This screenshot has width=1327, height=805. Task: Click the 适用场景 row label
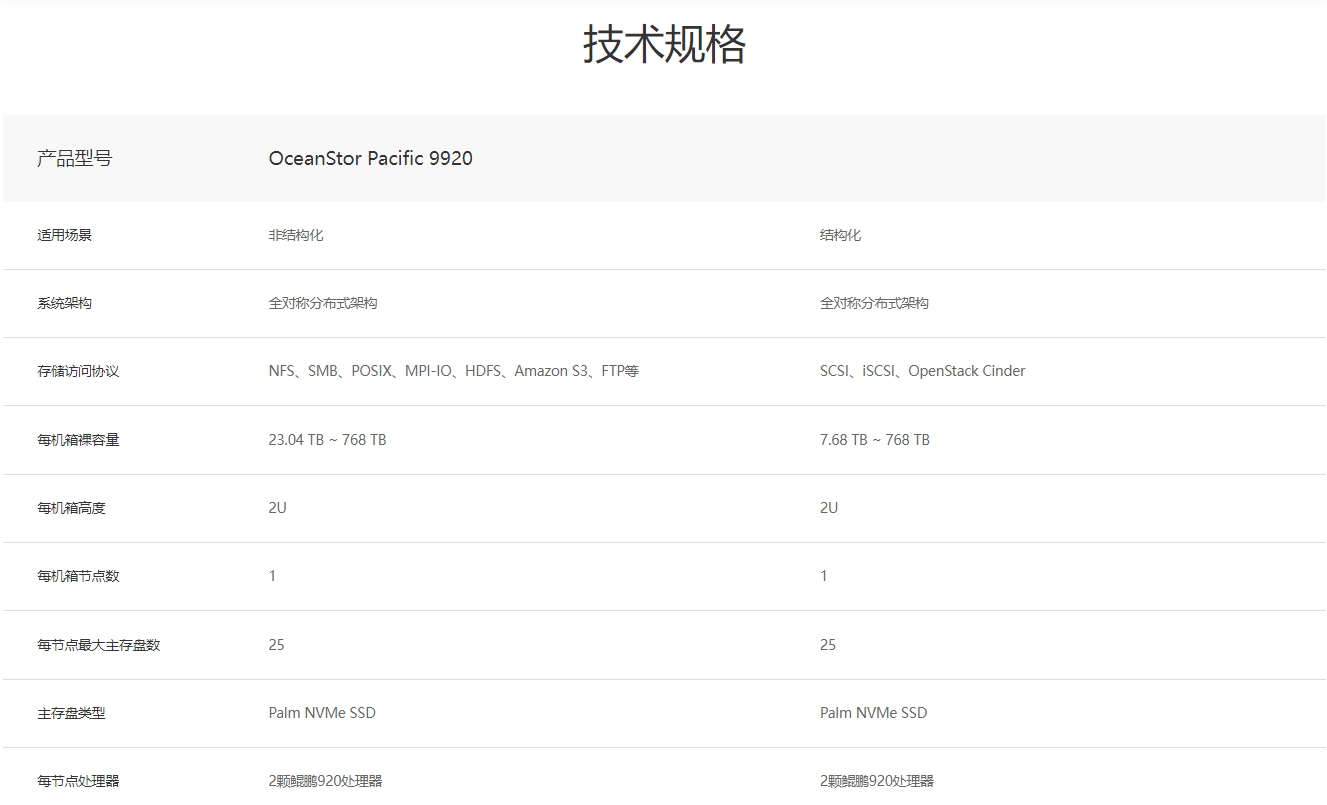pos(64,235)
